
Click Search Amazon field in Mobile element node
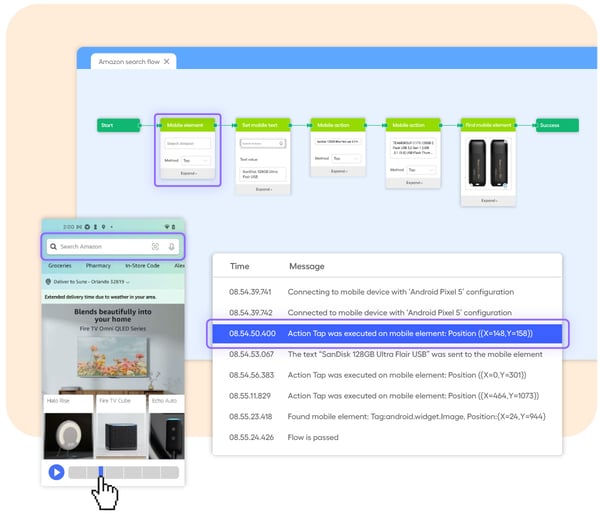tap(188, 143)
